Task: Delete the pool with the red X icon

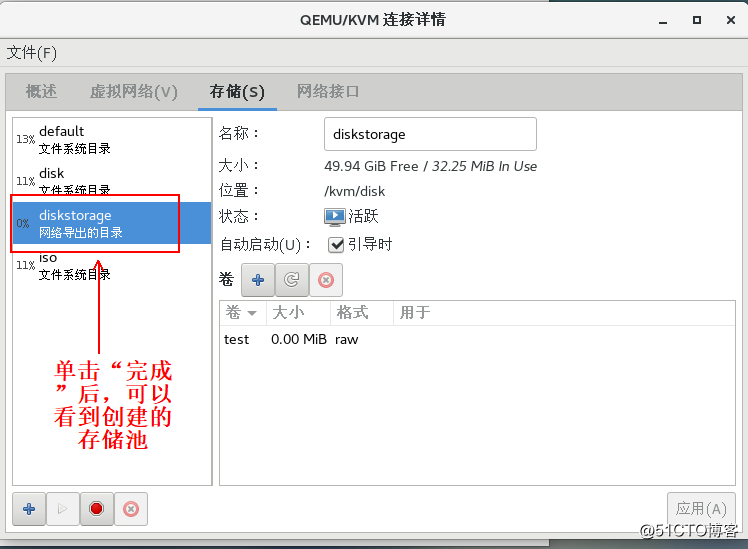Action: click(x=131, y=509)
